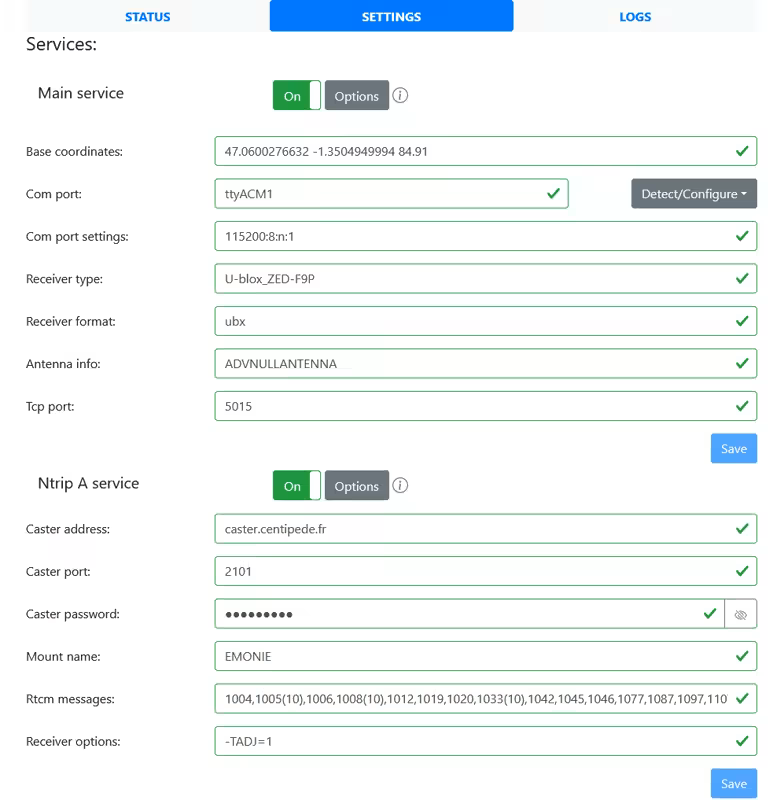Toggle the Ntrip A service On switch
The width and height of the screenshot is (784, 800).
tap(296, 486)
